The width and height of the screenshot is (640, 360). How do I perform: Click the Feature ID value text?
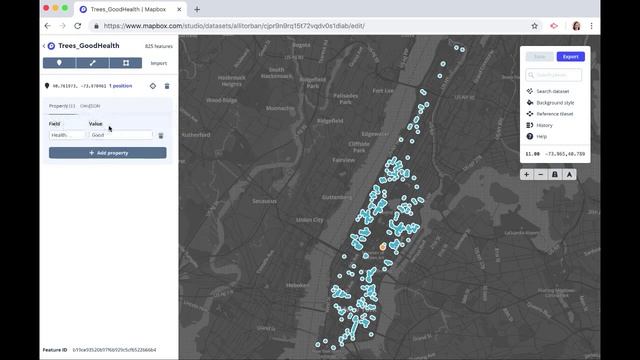(x=114, y=350)
